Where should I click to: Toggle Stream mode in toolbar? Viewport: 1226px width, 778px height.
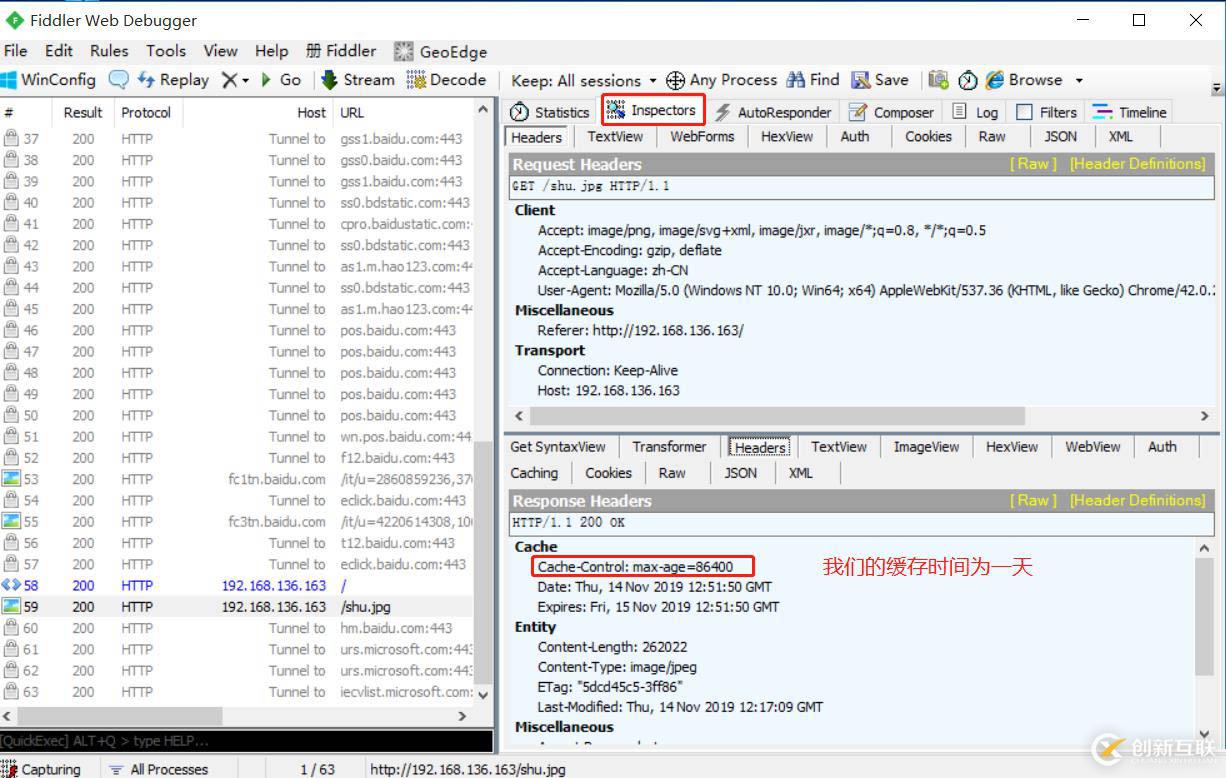pyautogui.click(x=358, y=80)
